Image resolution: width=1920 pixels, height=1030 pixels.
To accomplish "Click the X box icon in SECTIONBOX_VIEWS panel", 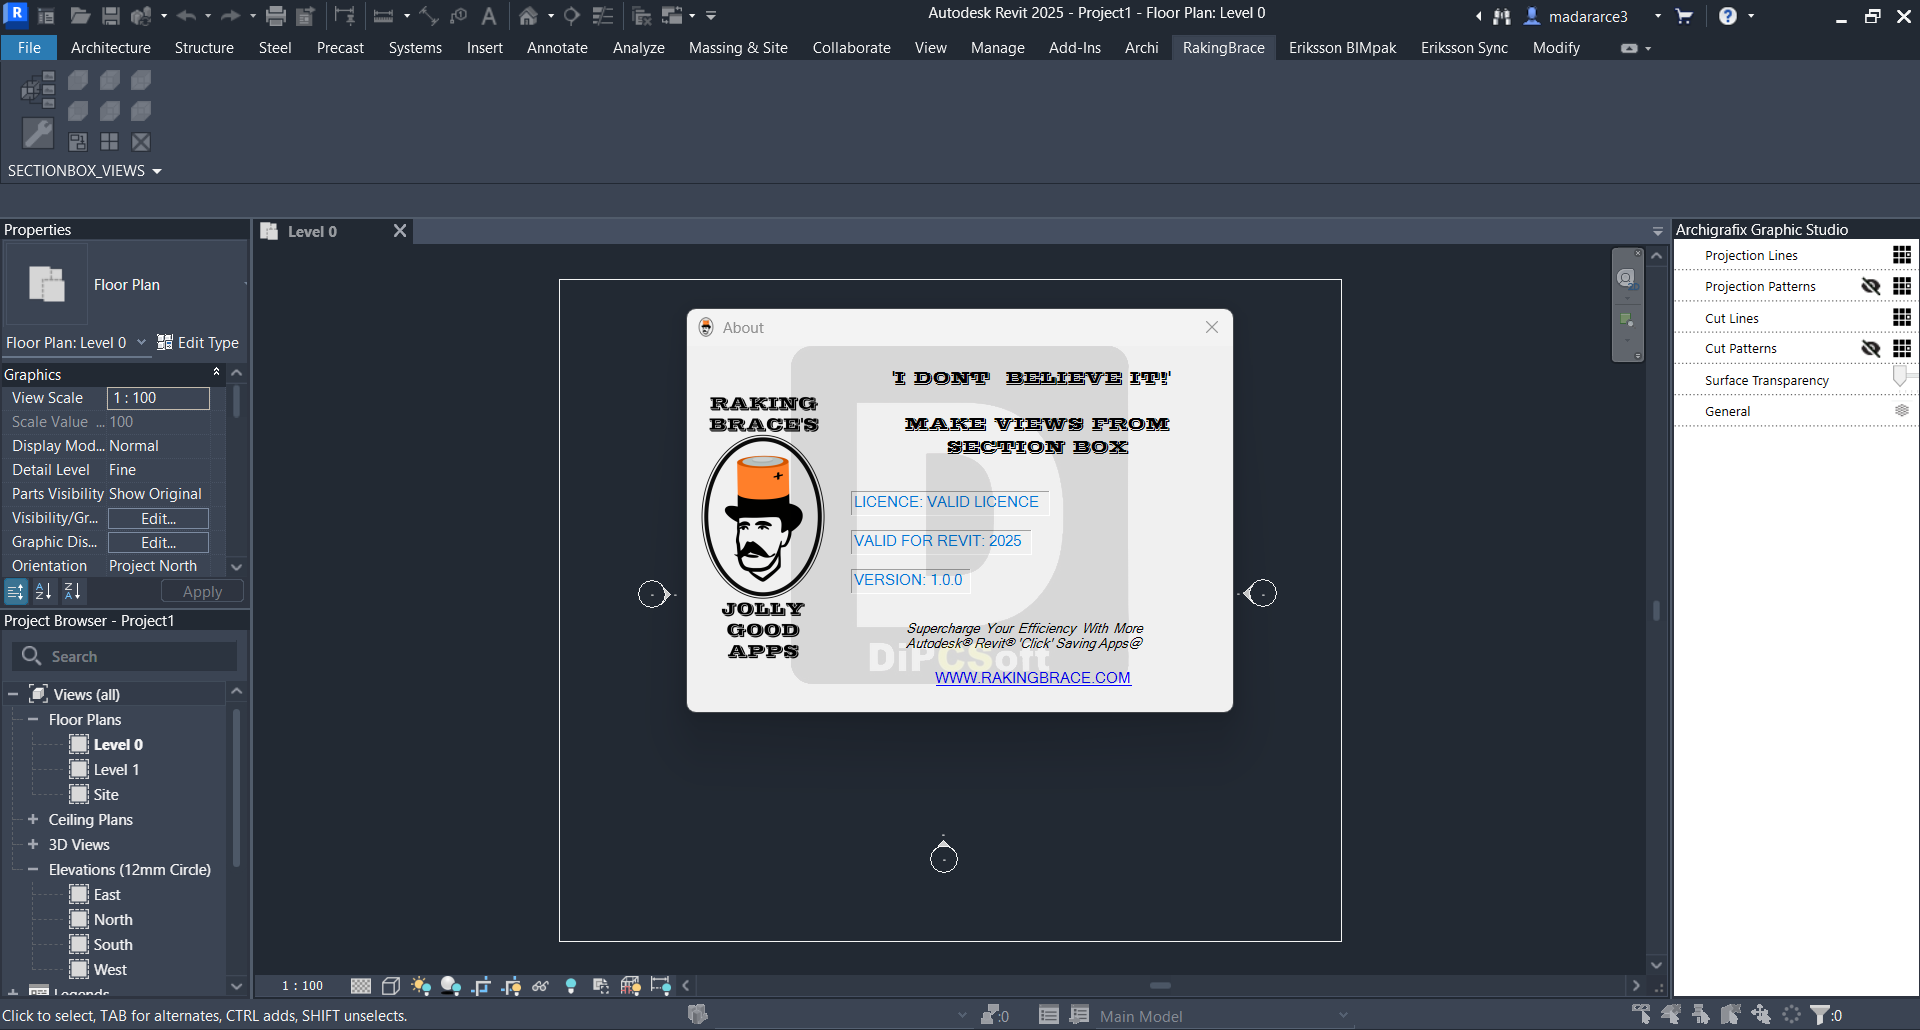I will click(x=141, y=142).
